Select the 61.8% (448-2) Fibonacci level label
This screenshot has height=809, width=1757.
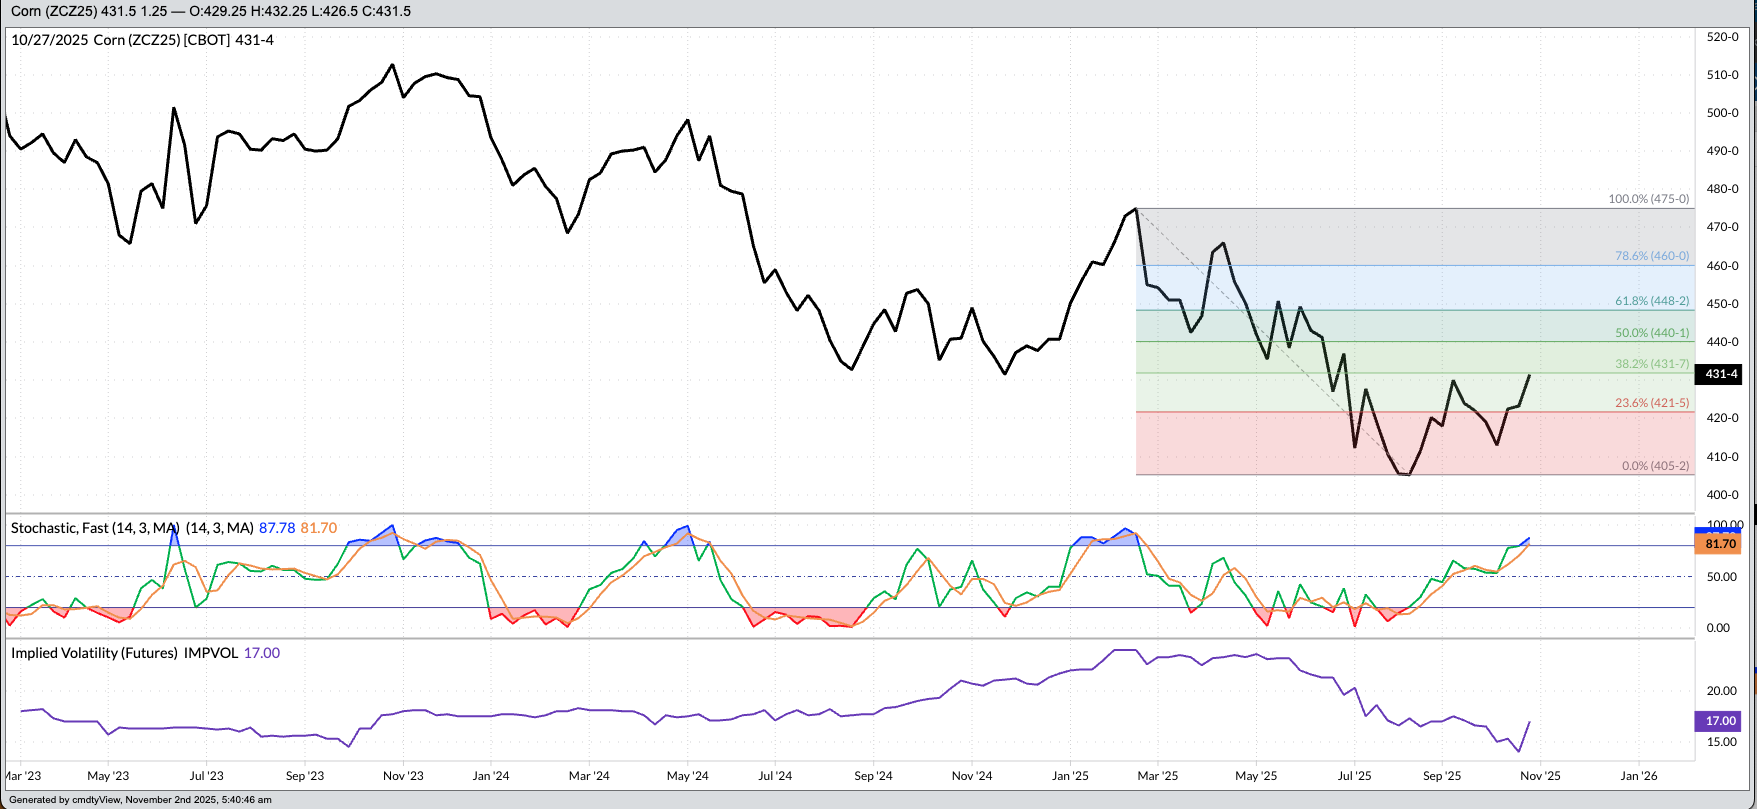click(x=1652, y=301)
